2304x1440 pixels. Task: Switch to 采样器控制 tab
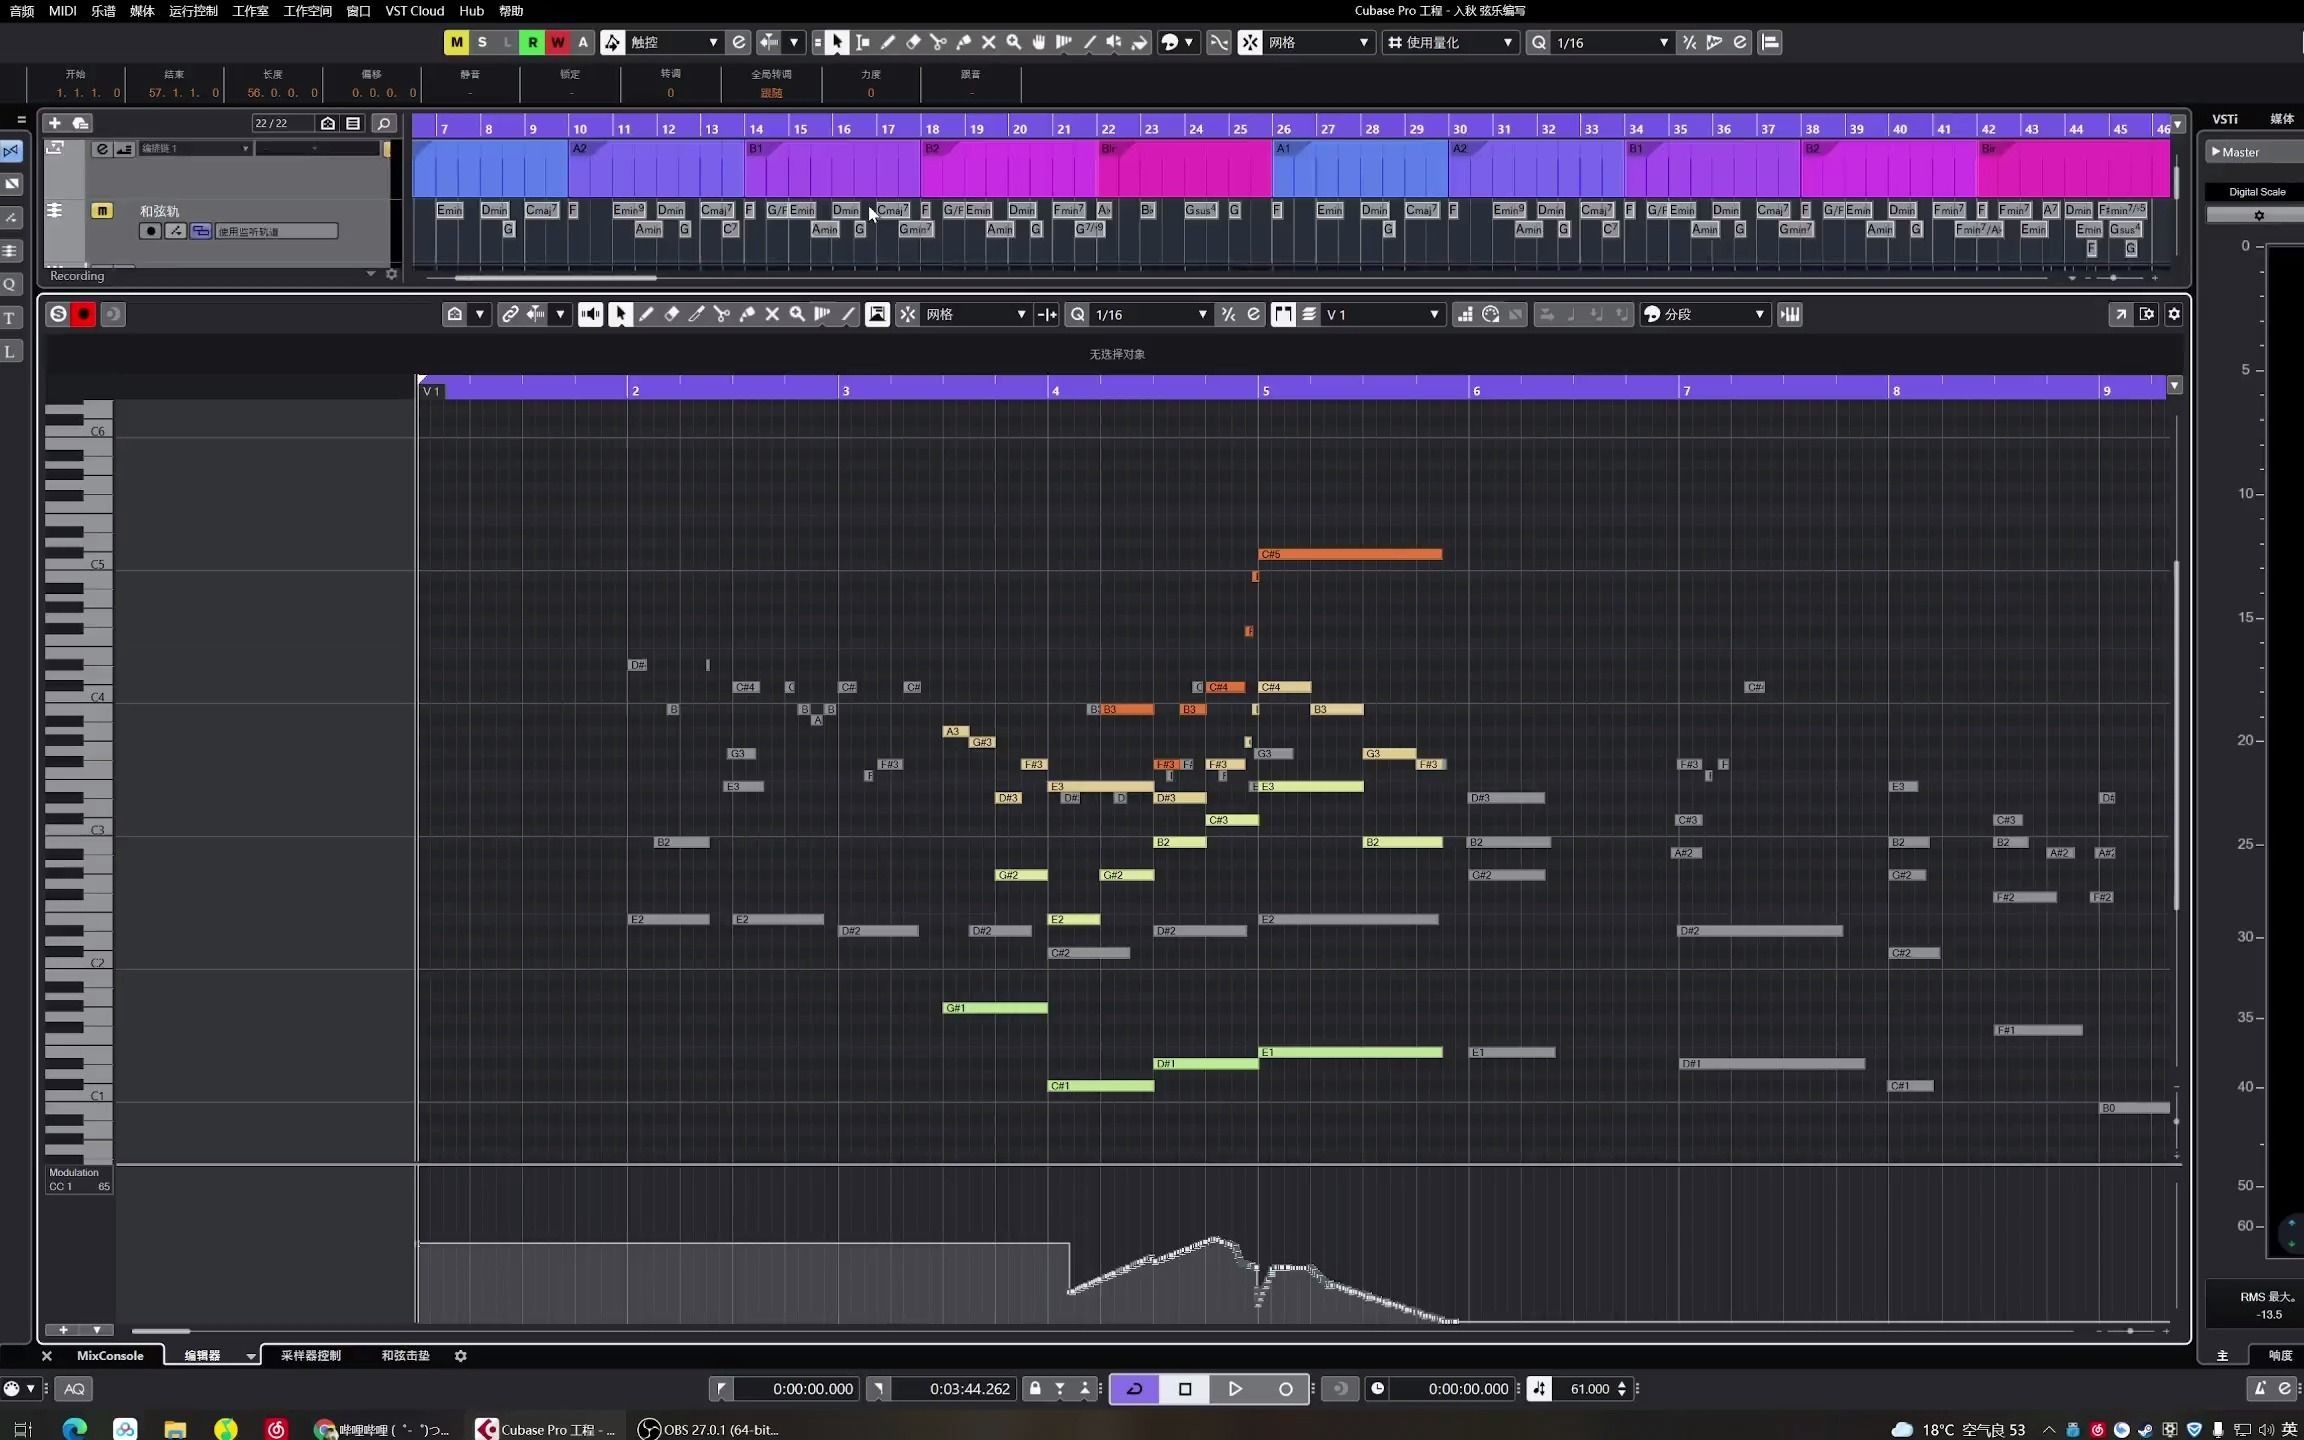[311, 1356]
